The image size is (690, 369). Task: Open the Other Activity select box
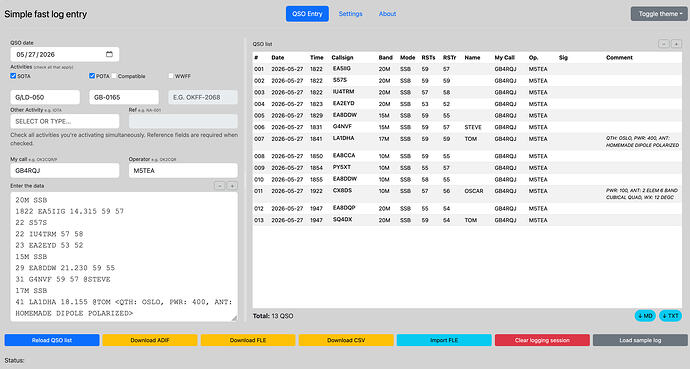coord(65,121)
